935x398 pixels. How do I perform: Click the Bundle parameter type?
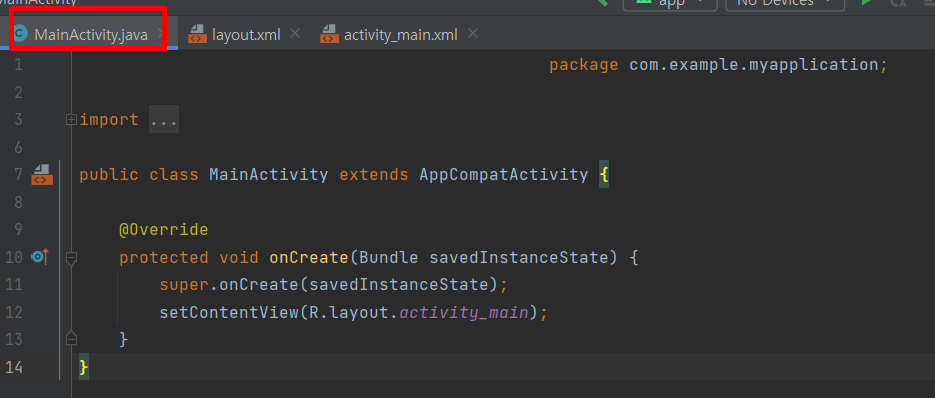[389, 258]
